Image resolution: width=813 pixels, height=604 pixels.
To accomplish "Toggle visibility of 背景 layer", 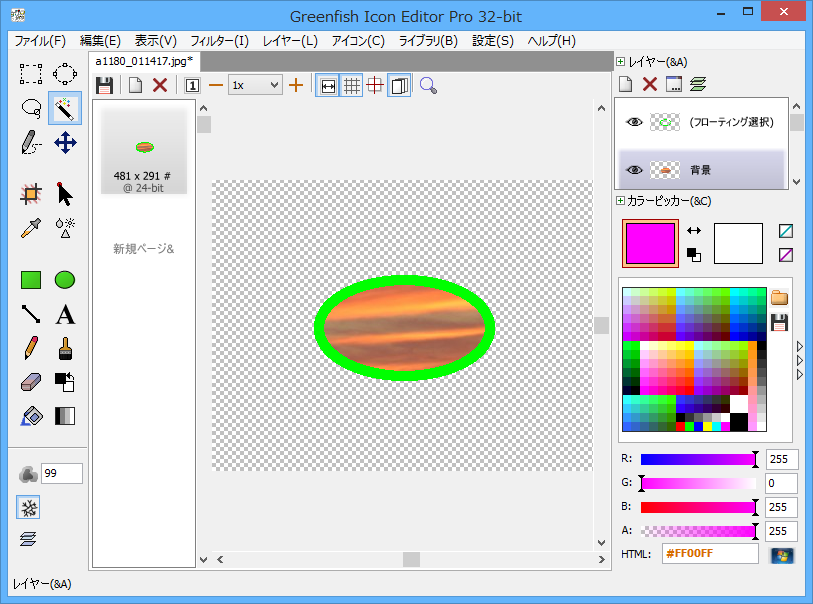I will tap(633, 170).
